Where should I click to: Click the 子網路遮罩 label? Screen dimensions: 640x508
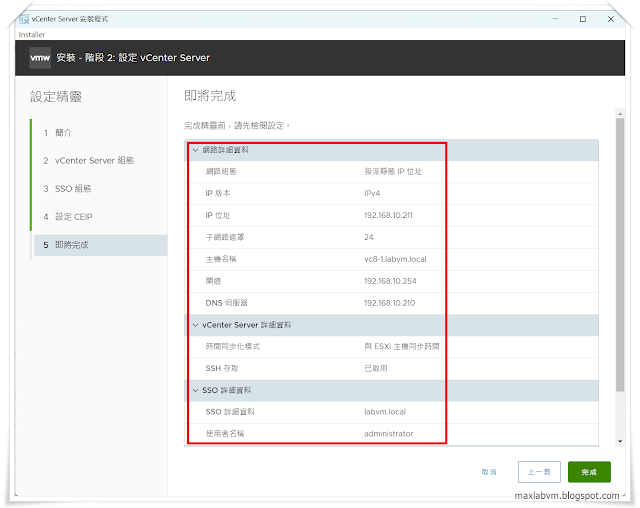(225, 237)
